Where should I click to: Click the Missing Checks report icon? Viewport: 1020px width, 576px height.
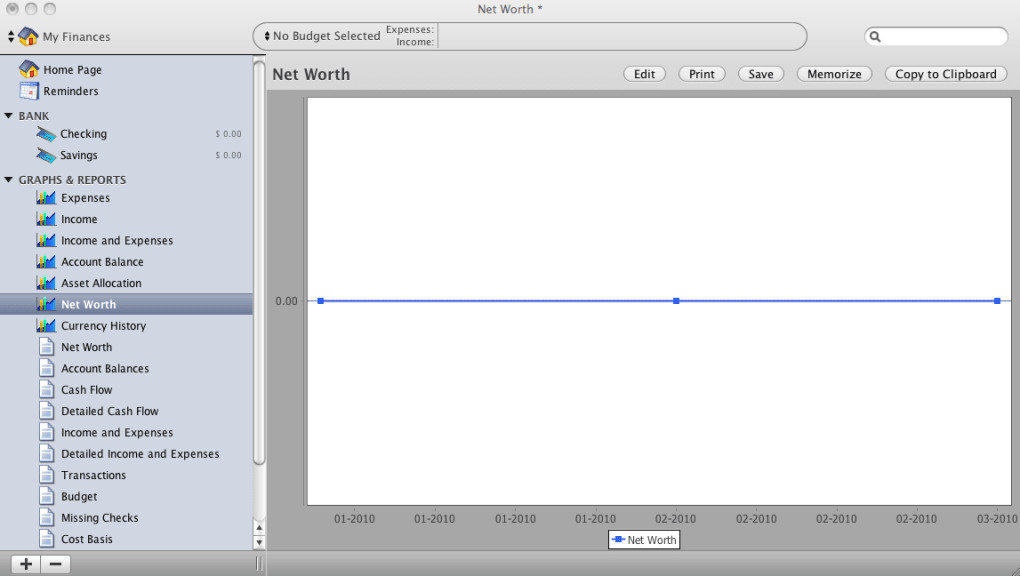[x=46, y=517]
